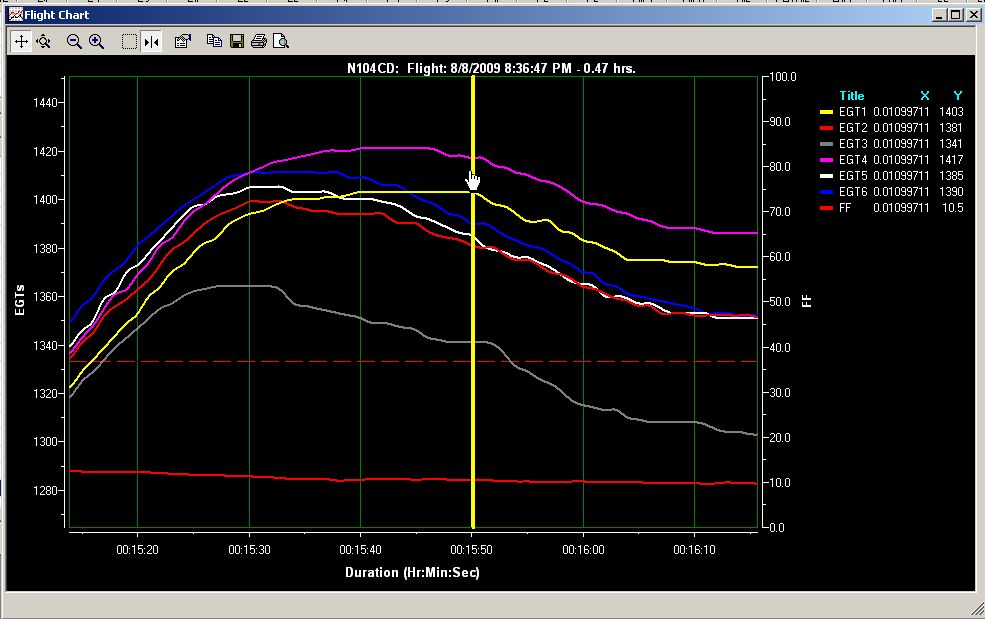Click the legend X column header
Image resolution: width=985 pixels, height=619 pixels.
point(924,96)
